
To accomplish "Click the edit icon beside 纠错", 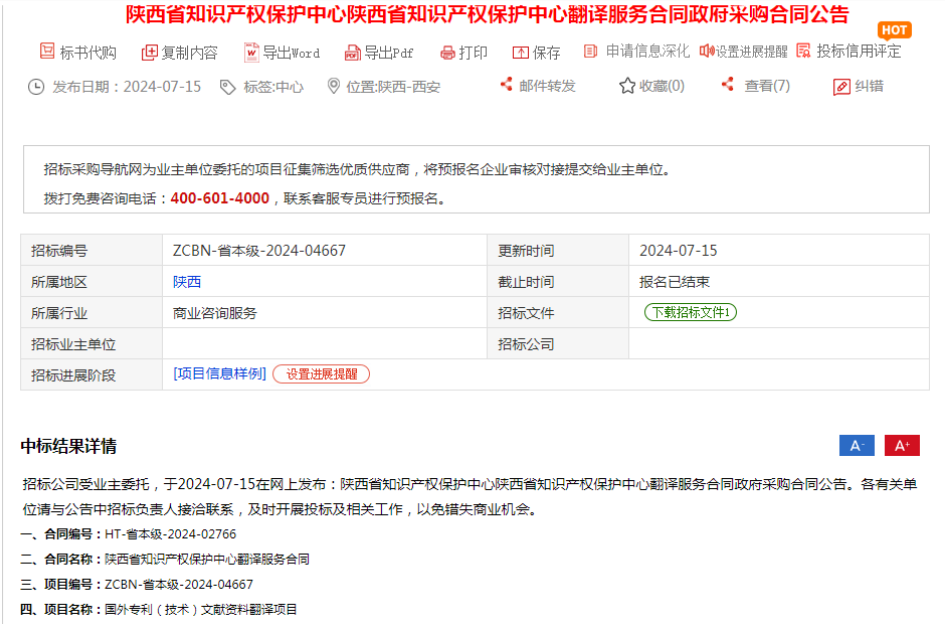I will pos(841,87).
